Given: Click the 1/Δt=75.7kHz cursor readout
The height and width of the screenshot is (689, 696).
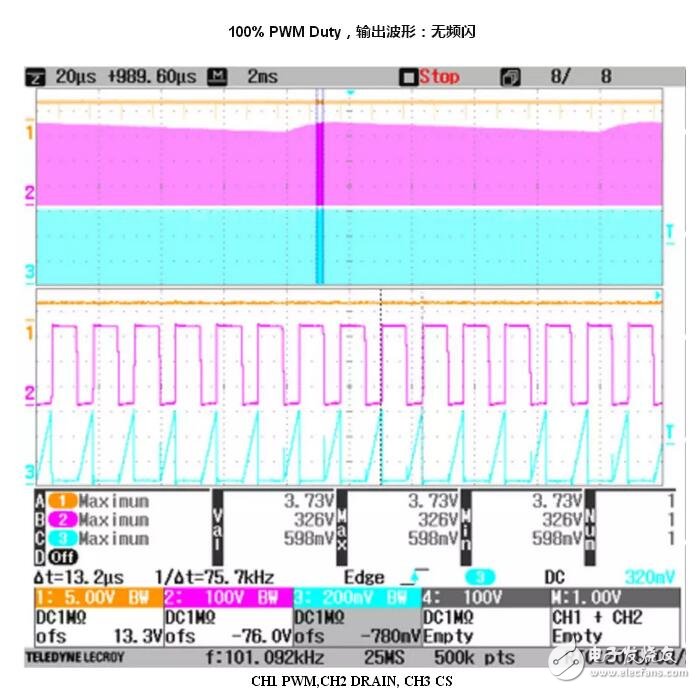Looking at the screenshot, I should 214,578.
